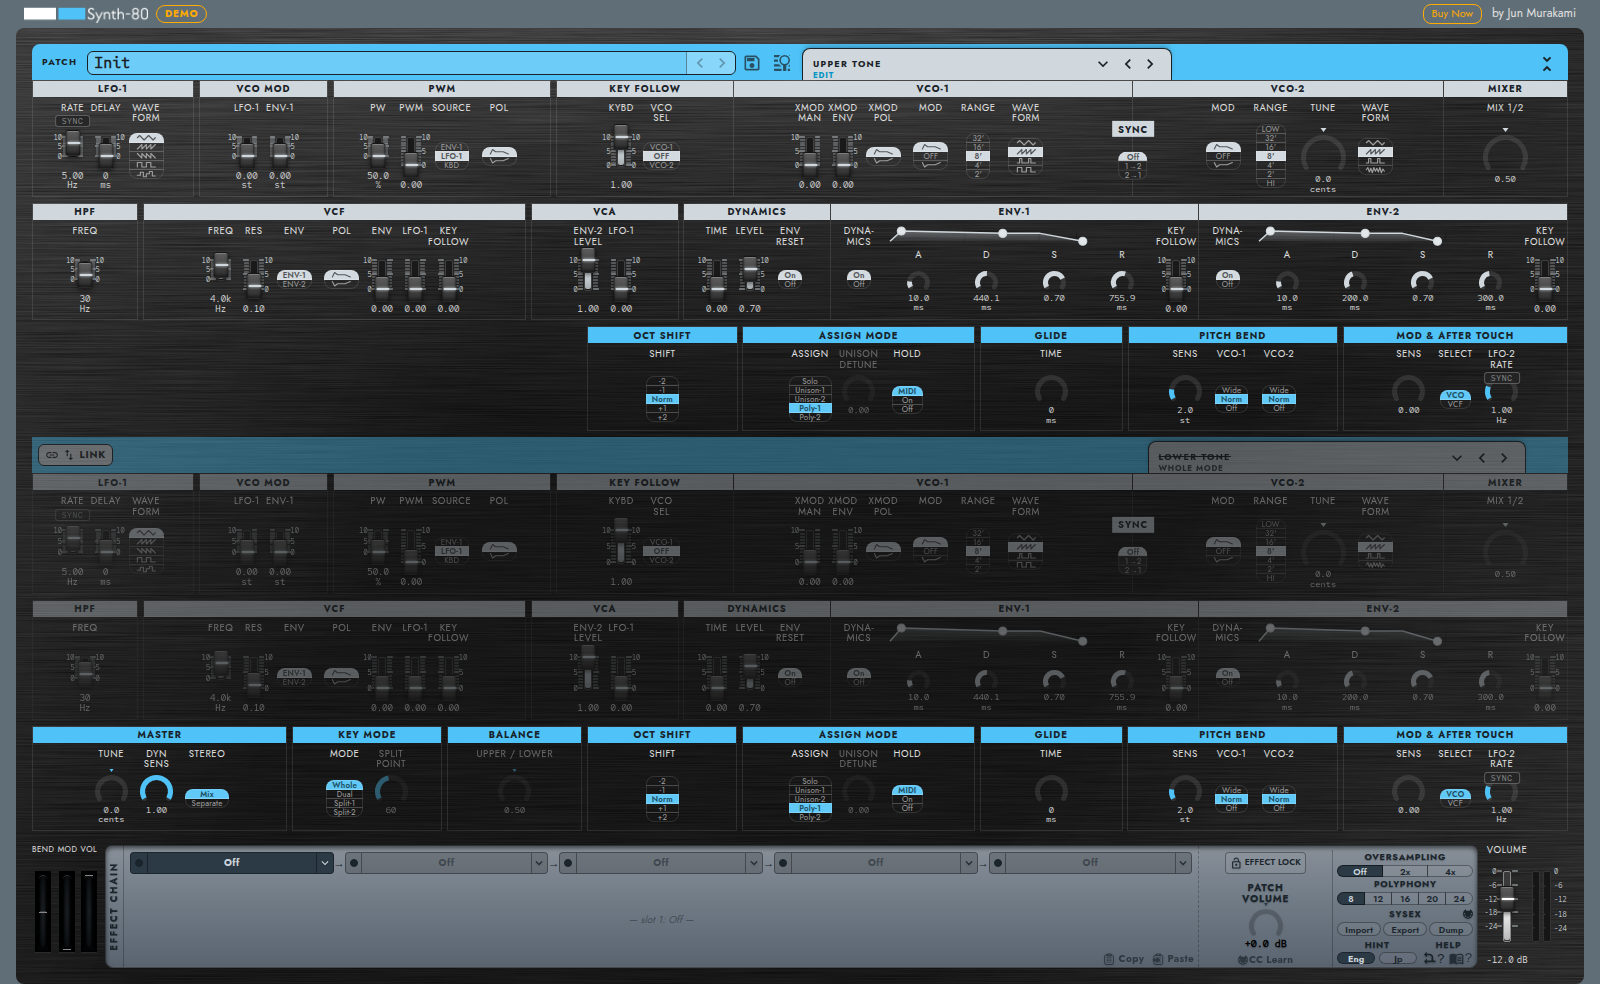Open the fourth effect slot dropdown
The width and height of the screenshot is (1600, 984).
coord(967,862)
